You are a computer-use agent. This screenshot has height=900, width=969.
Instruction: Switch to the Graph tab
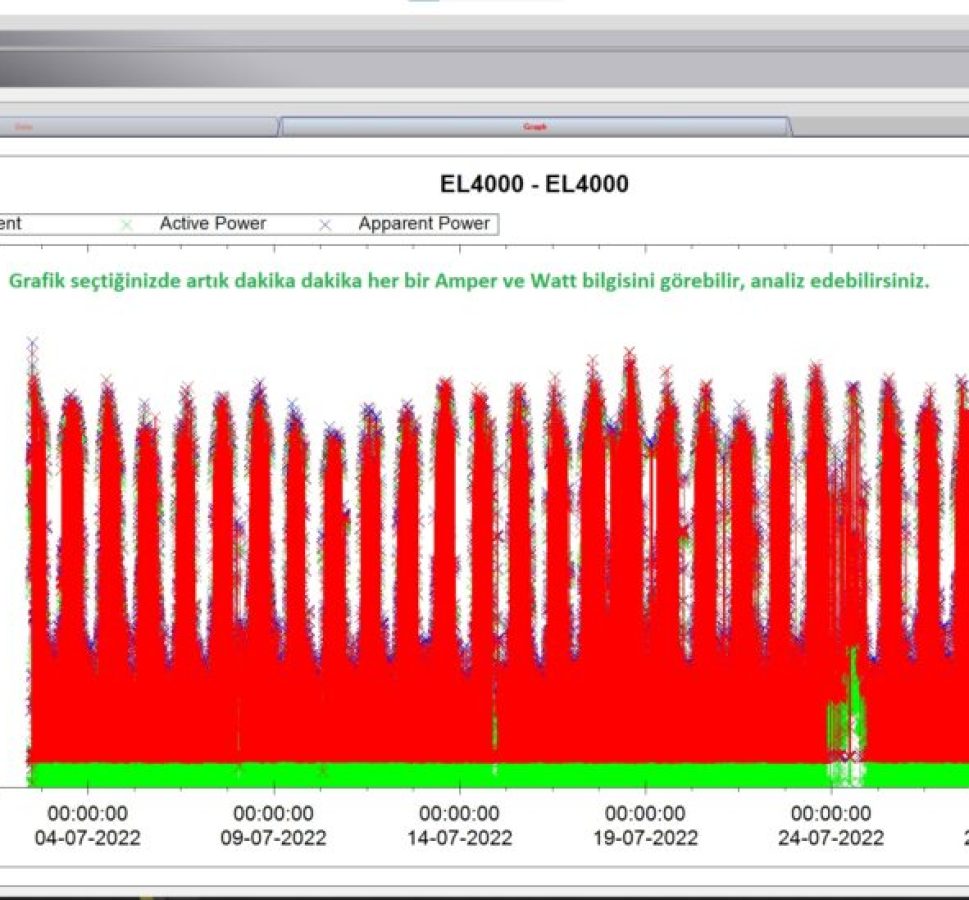click(534, 127)
